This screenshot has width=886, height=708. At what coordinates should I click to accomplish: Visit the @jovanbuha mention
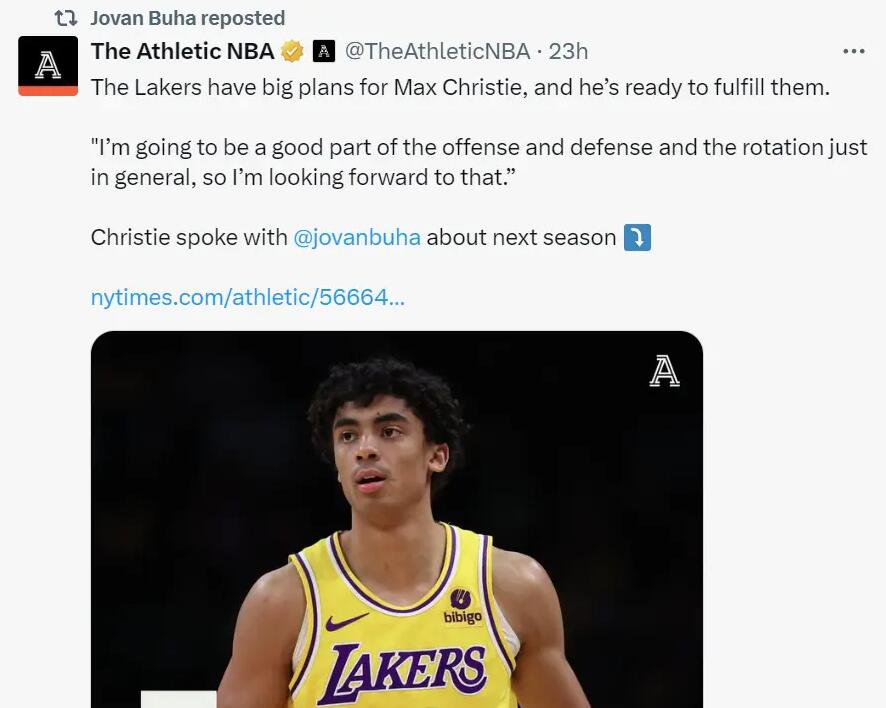point(357,238)
